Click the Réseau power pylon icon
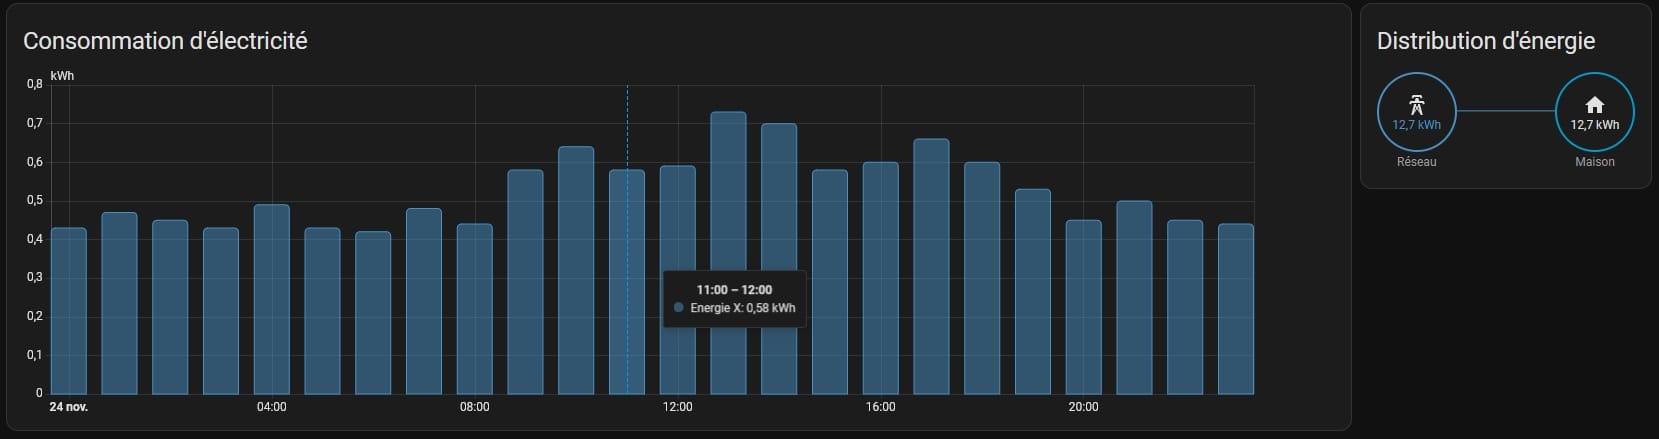Screen dimensions: 1659x439 [1416, 104]
